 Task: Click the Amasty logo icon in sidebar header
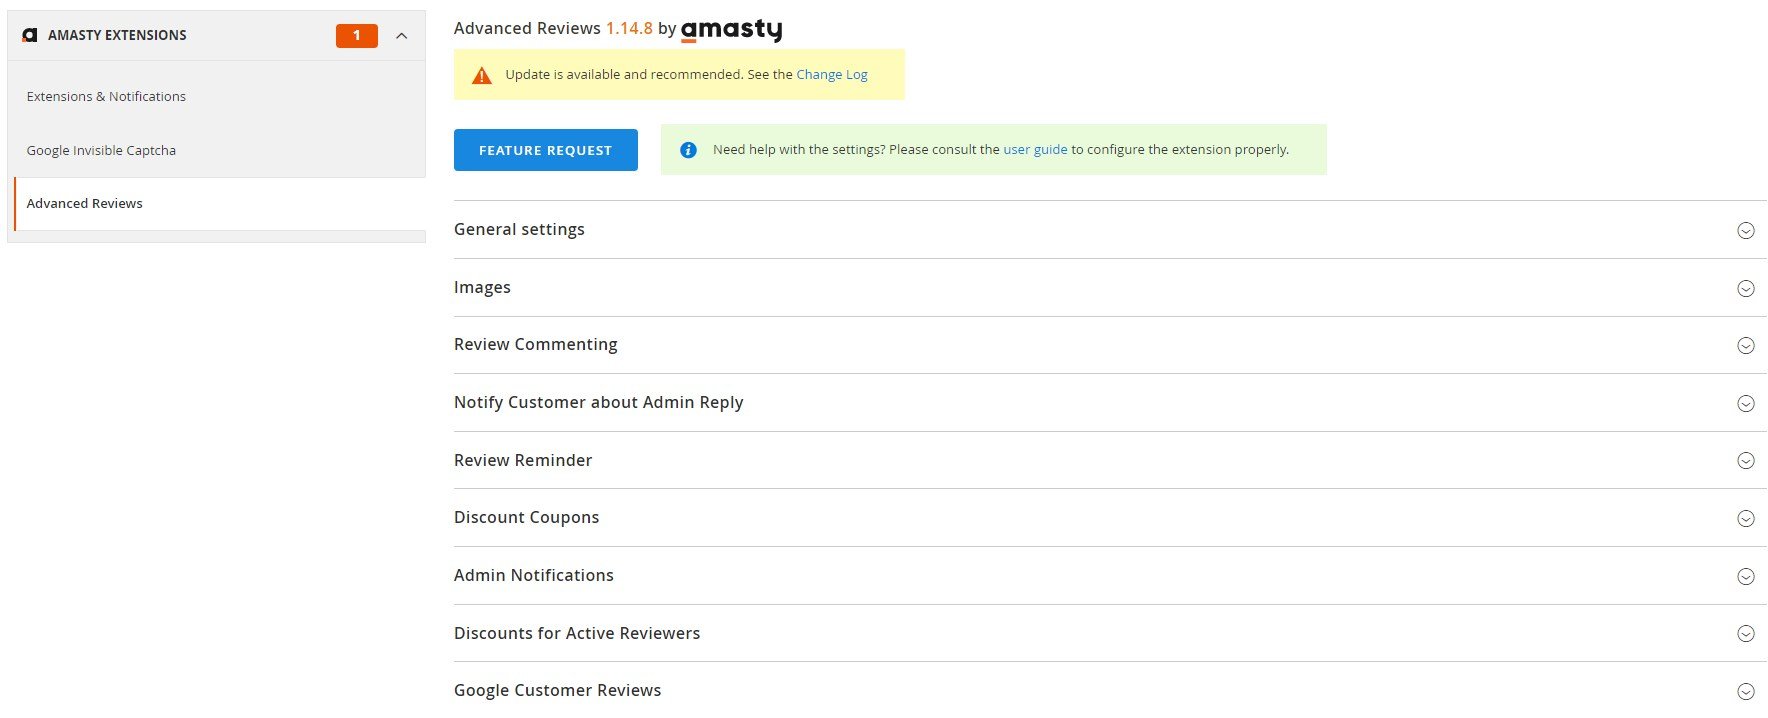point(29,35)
